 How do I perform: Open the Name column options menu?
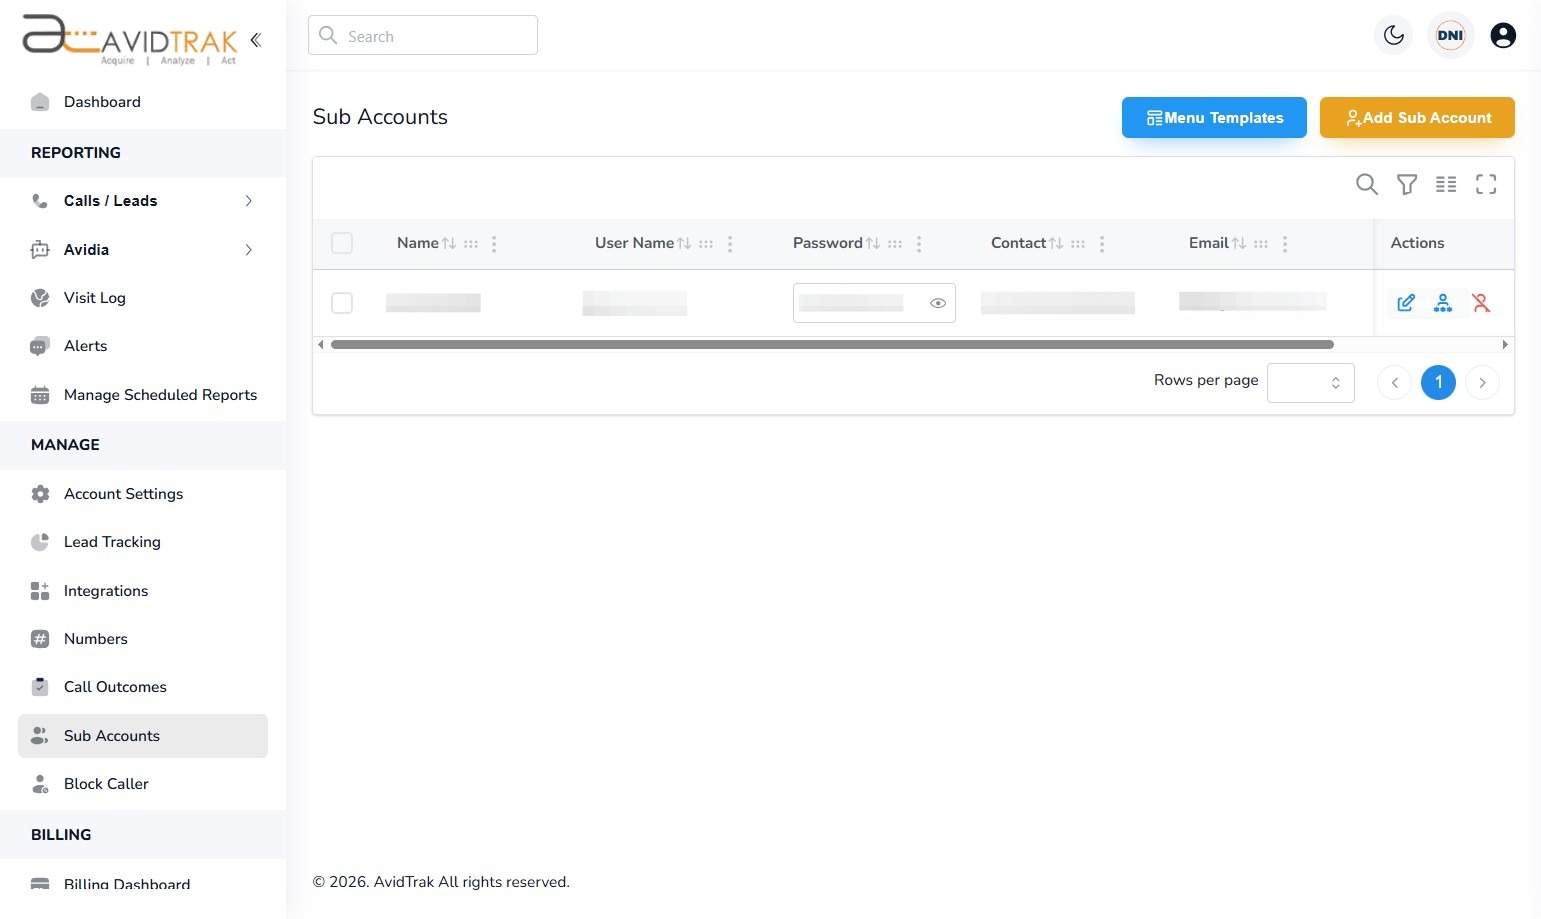(494, 244)
